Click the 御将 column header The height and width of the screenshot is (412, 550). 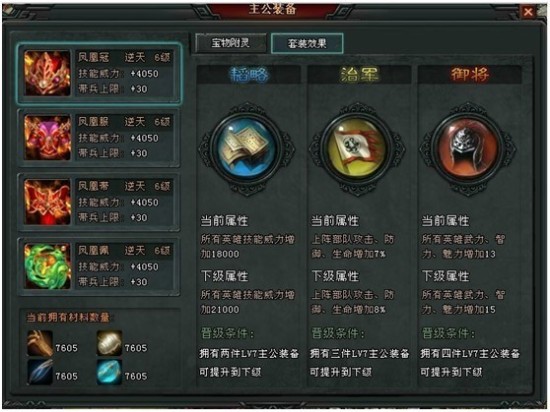470,74
